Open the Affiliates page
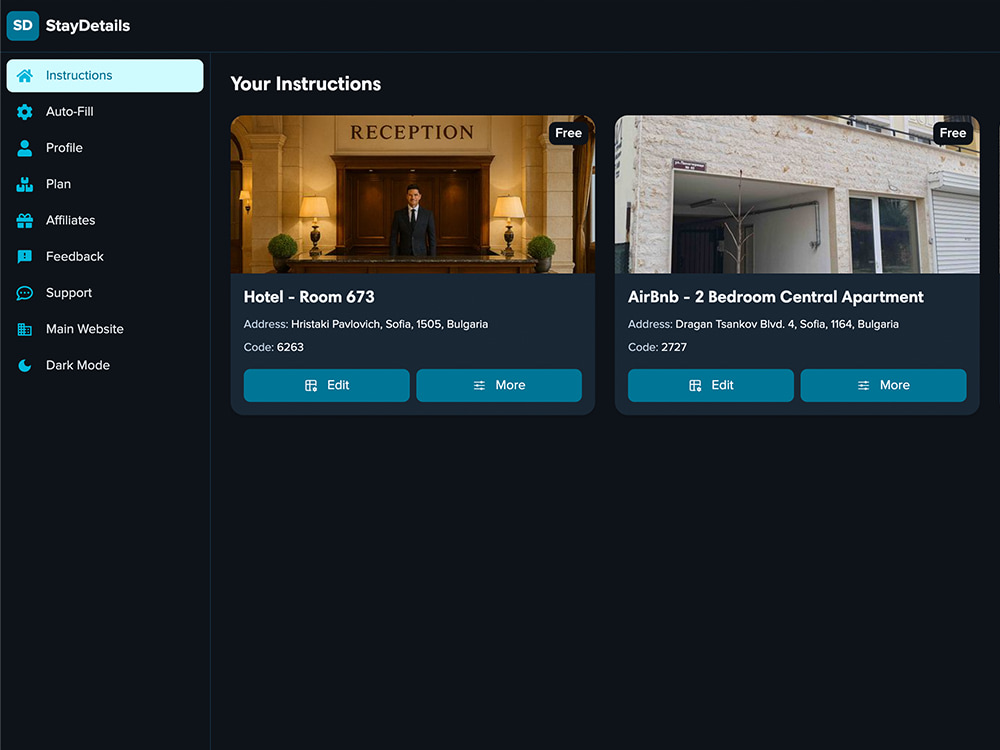Screen dimensions: 1000x750 pyautogui.click(x=105, y=221)
